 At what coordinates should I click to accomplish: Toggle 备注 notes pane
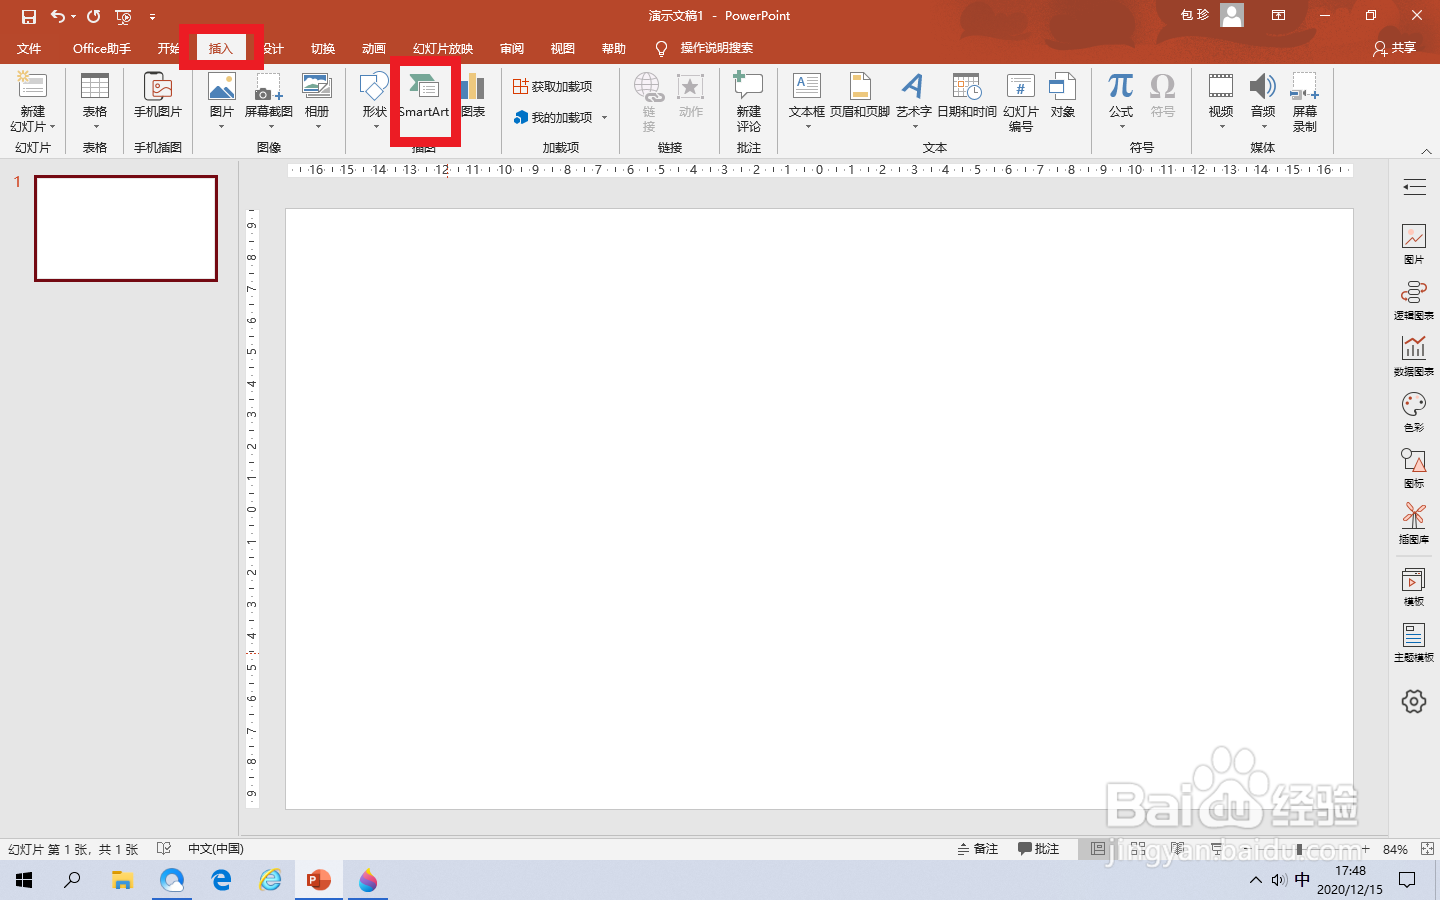pyautogui.click(x=978, y=849)
